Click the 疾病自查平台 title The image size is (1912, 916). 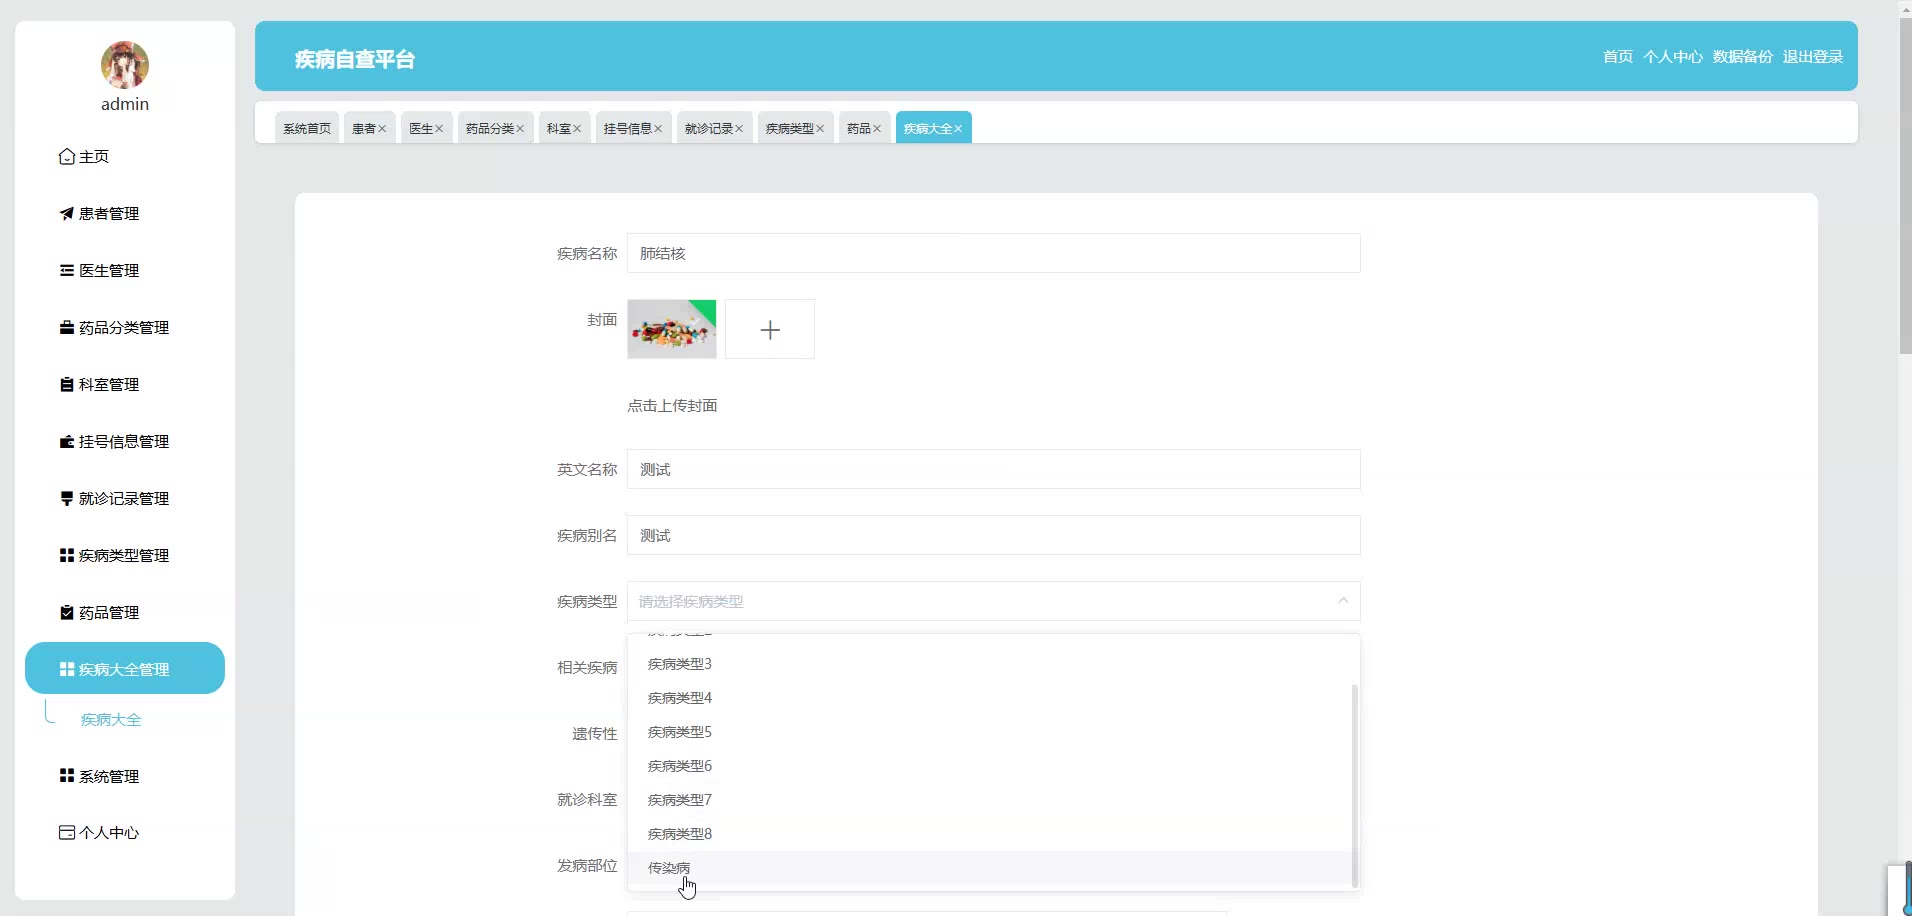click(355, 59)
